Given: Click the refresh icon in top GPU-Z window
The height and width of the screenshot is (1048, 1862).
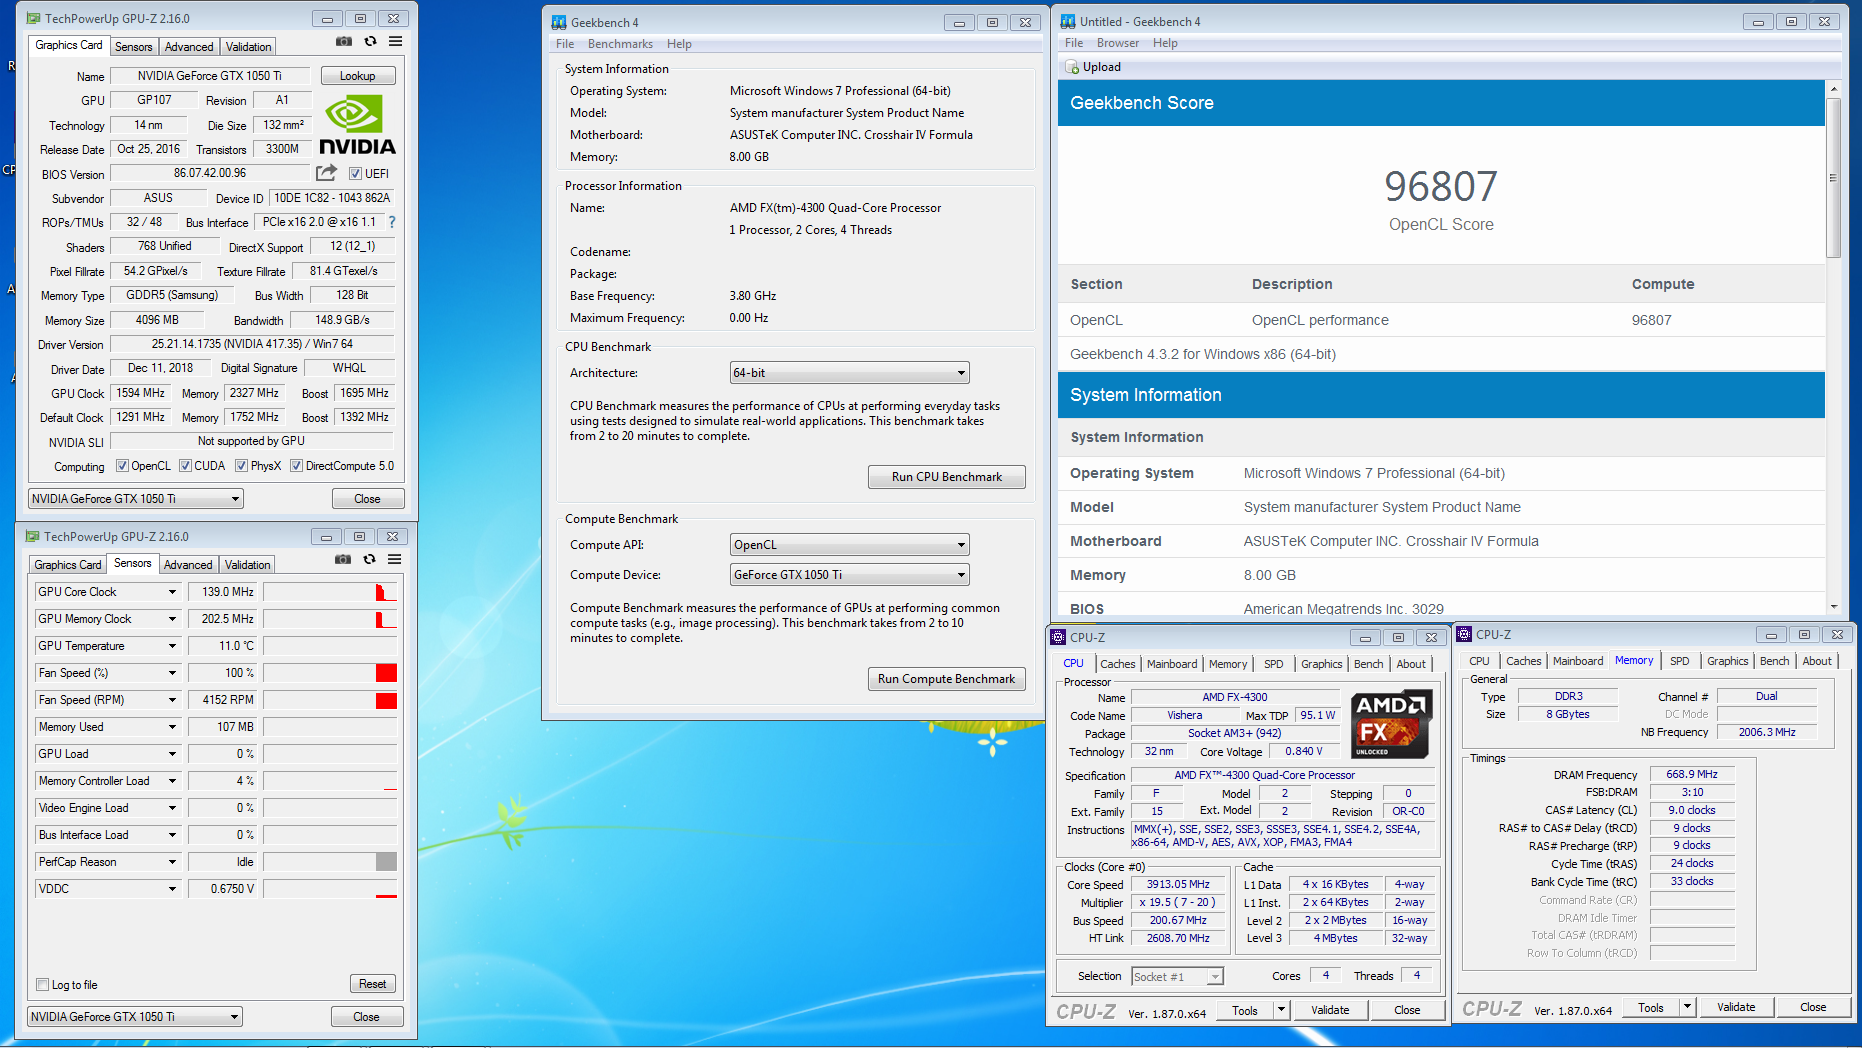Looking at the screenshot, I should [x=370, y=42].
